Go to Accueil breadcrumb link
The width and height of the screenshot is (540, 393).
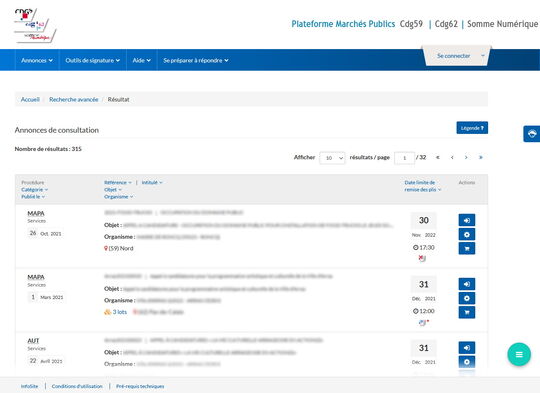(x=30, y=100)
